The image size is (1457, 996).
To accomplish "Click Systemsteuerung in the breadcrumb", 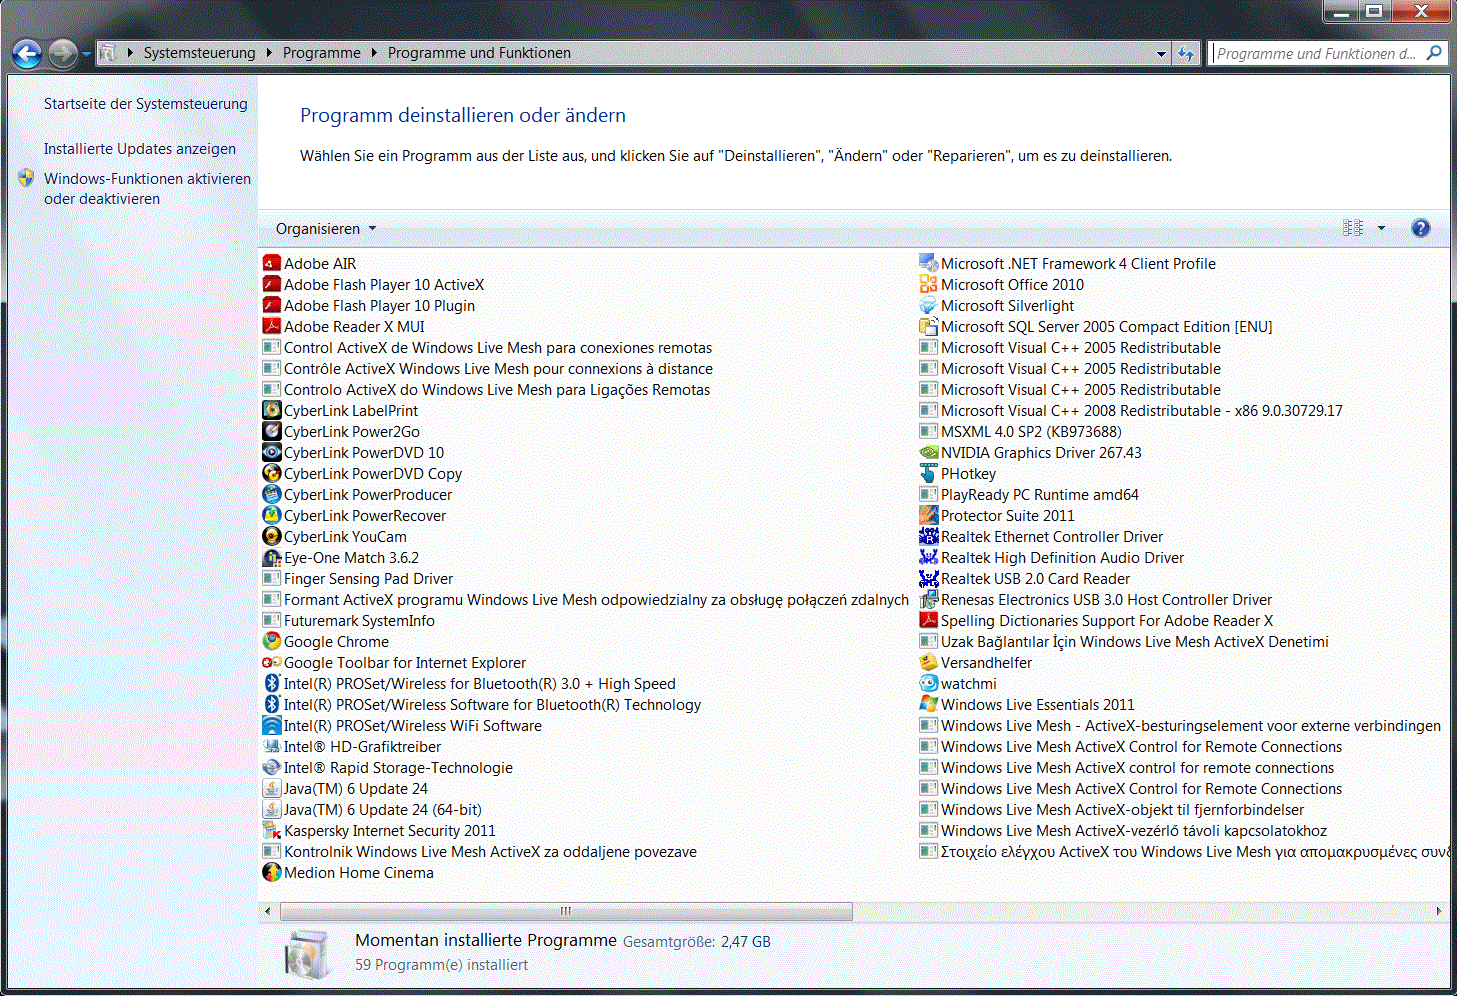I will pyautogui.click(x=199, y=52).
